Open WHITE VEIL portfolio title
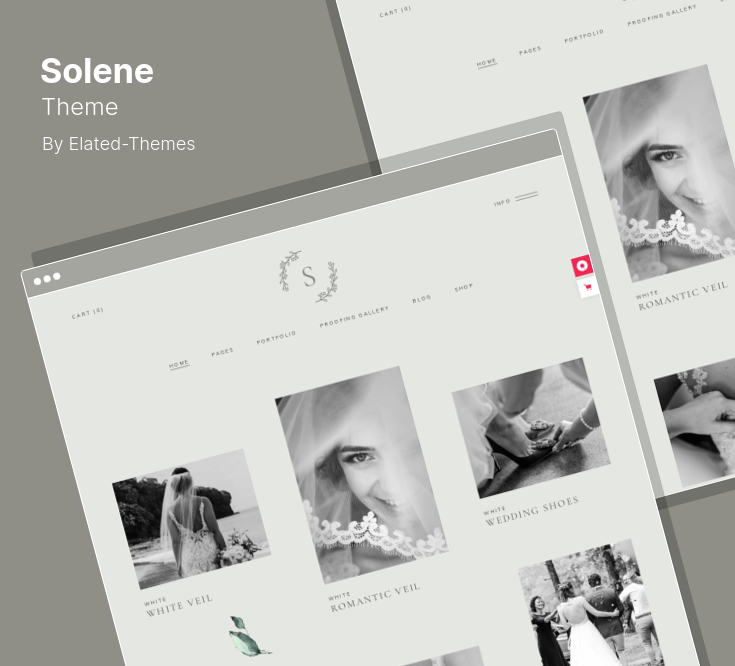This screenshot has width=735, height=666. click(180, 606)
